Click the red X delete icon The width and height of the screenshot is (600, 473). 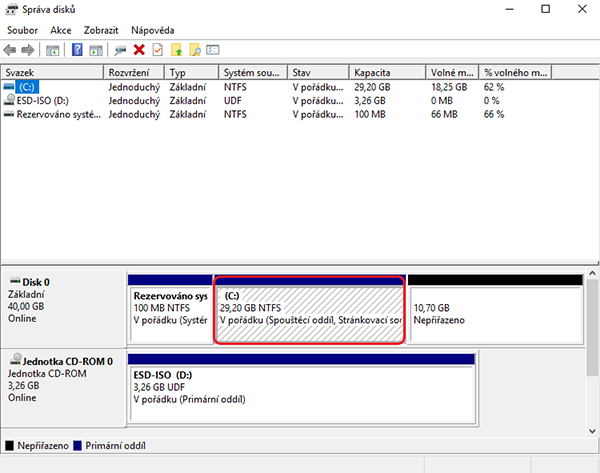pos(139,49)
